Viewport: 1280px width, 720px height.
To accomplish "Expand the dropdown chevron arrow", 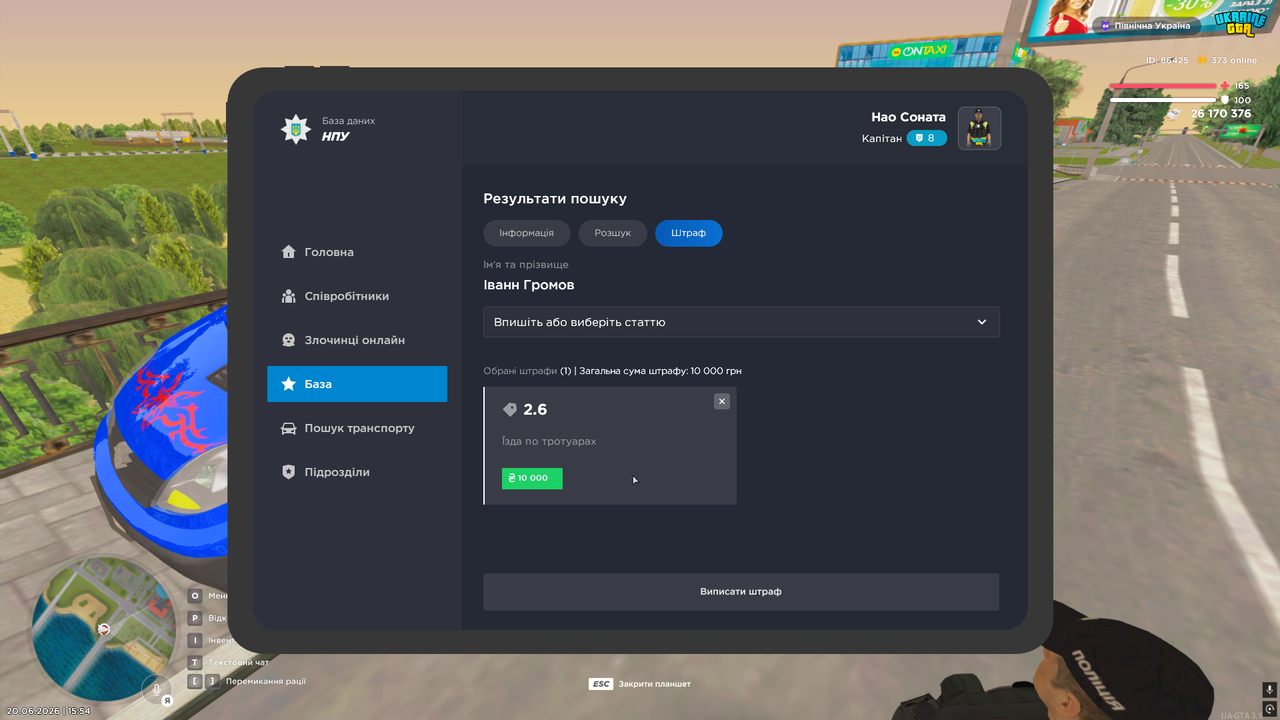I will click(982, 322).
